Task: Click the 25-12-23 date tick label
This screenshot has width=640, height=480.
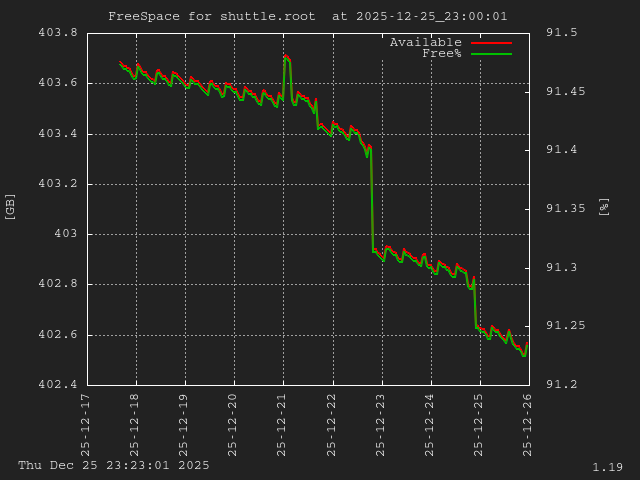Action: pos(382,420)
